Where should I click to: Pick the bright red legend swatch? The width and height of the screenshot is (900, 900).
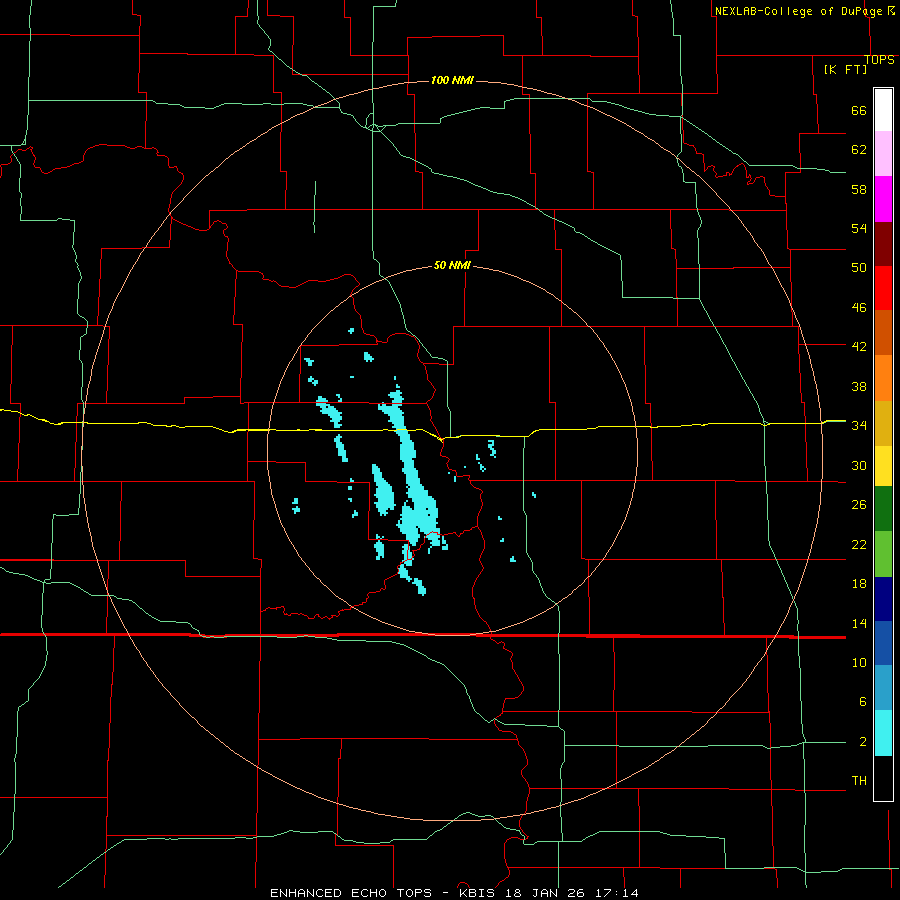tap(883, 288)
